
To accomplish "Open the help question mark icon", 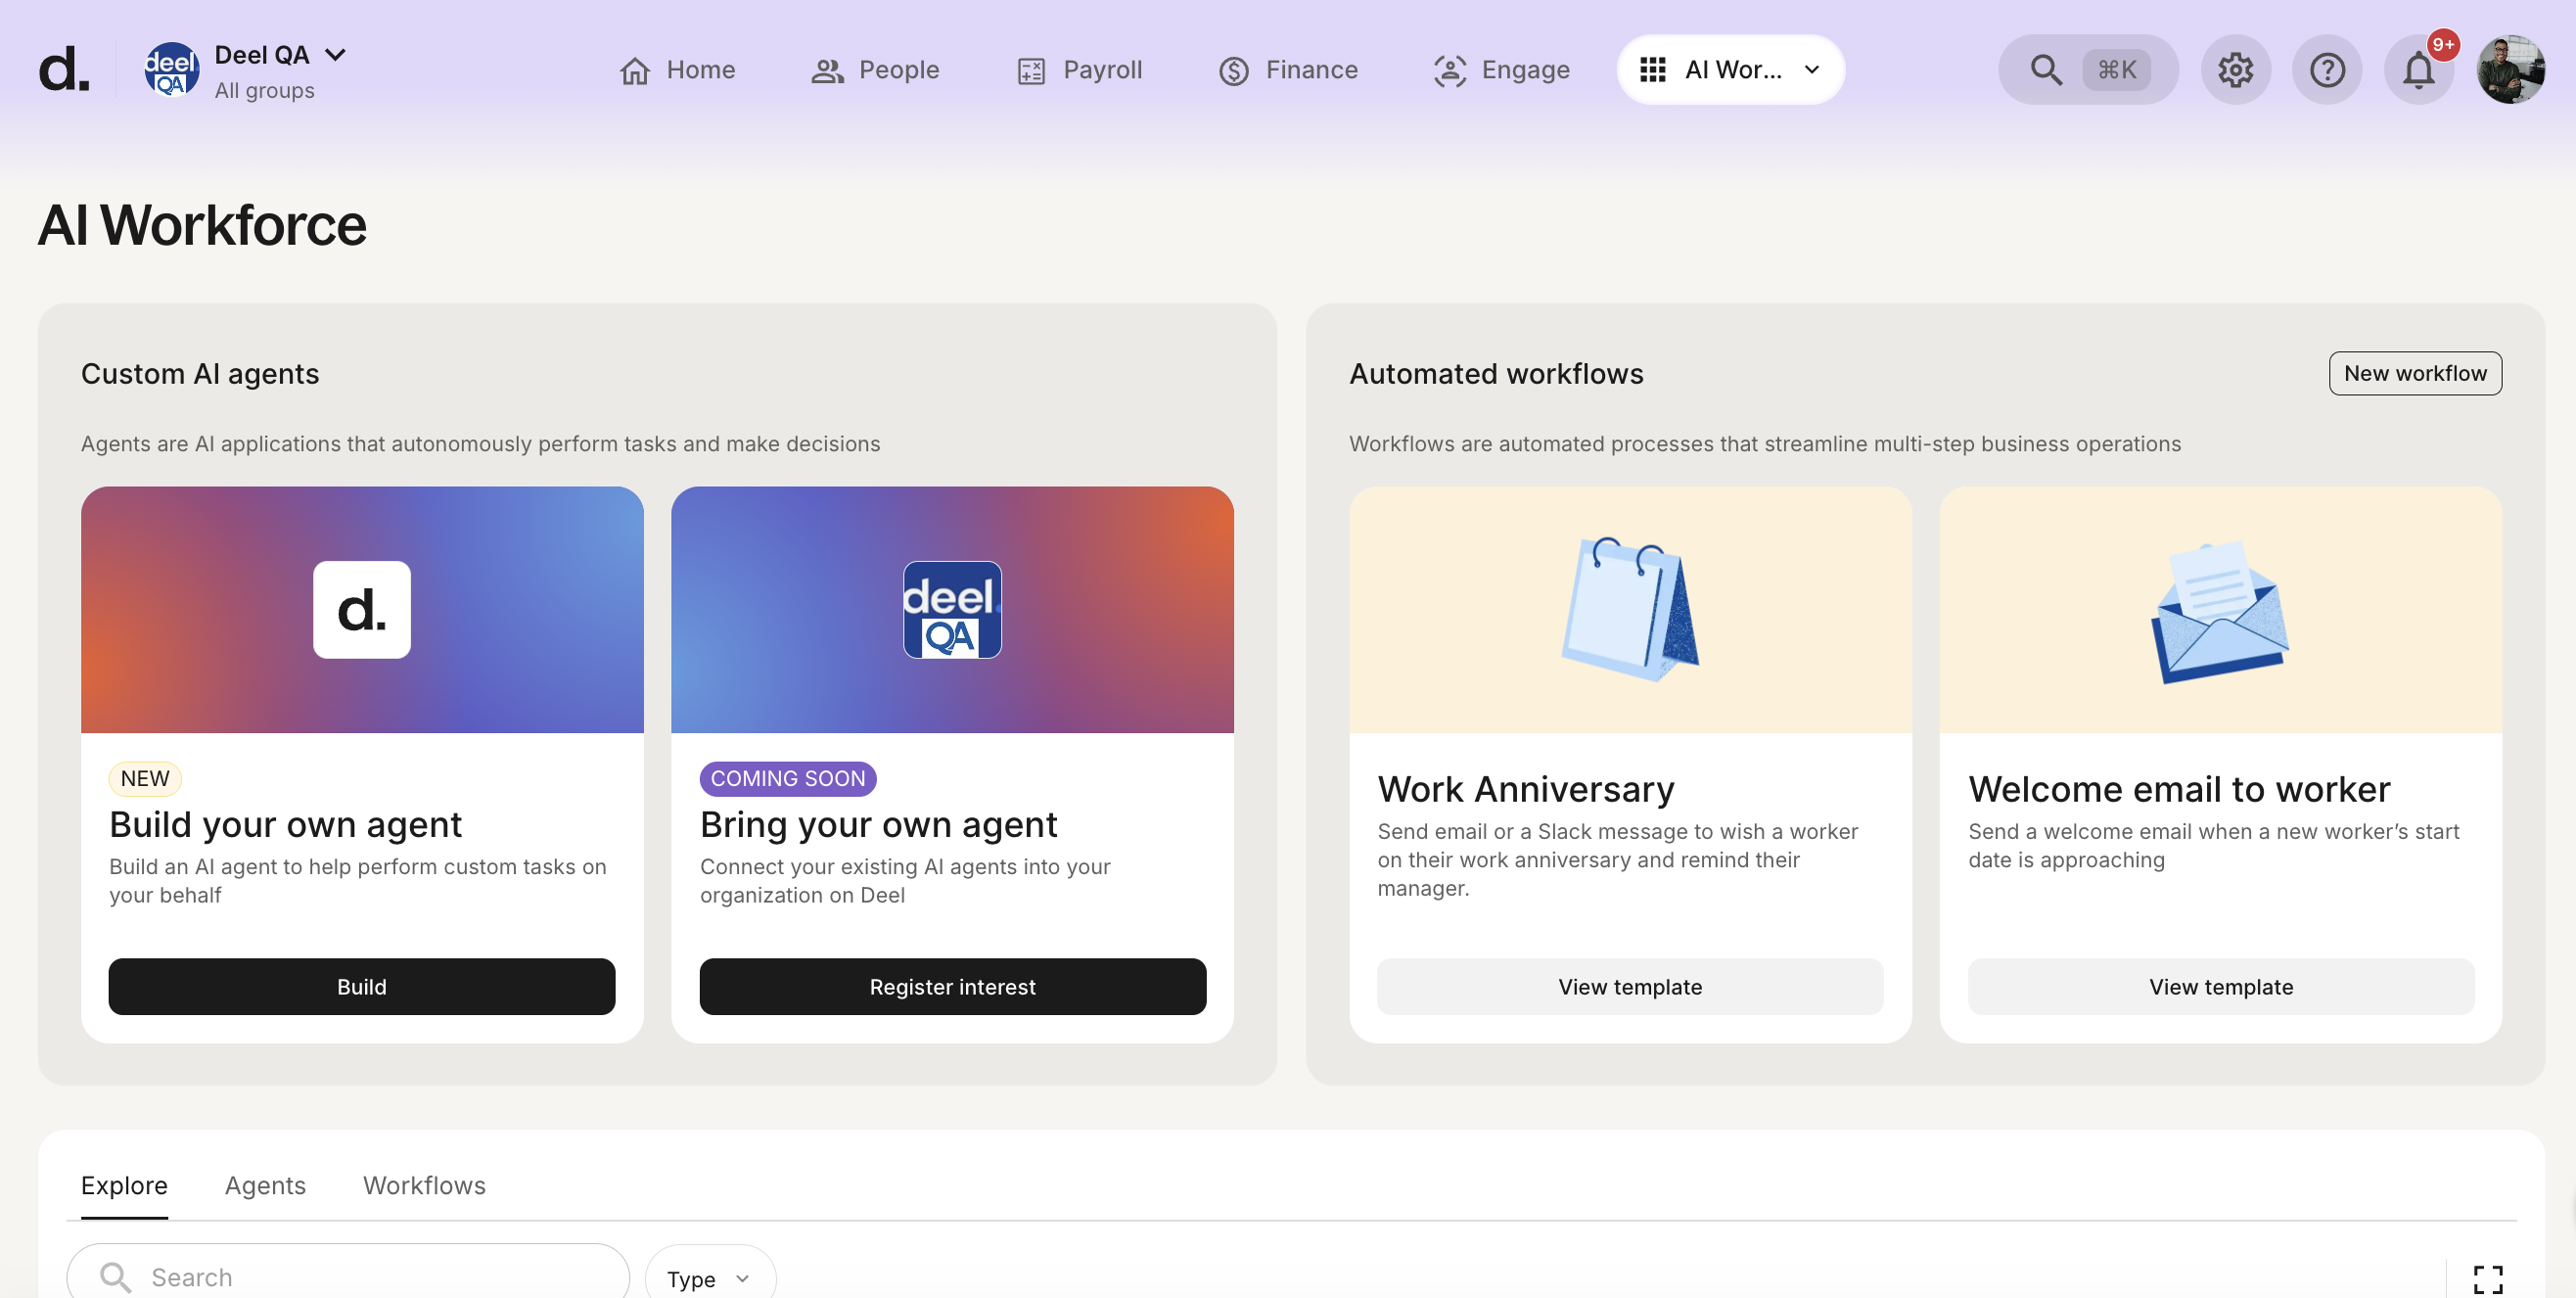I will click(x=2327, y=69).
